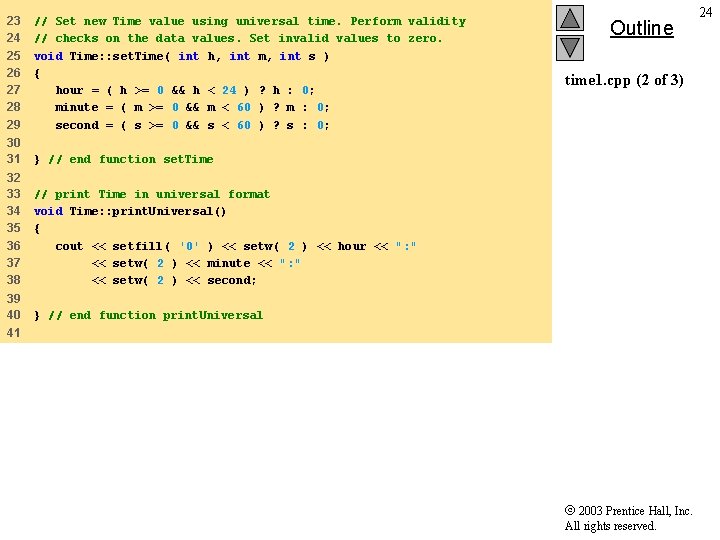
Task: Click the up arrow navigation button
Action: [570, 18]
